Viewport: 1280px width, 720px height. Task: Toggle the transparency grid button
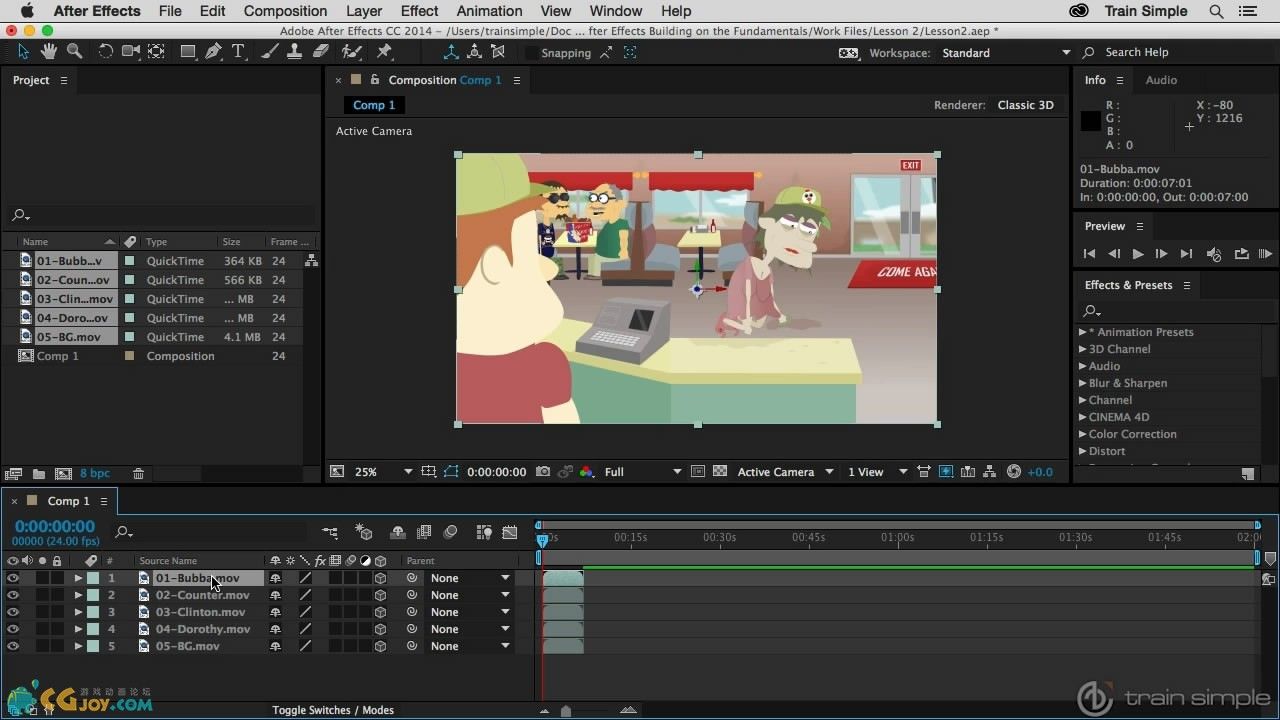tap(720, 472)
